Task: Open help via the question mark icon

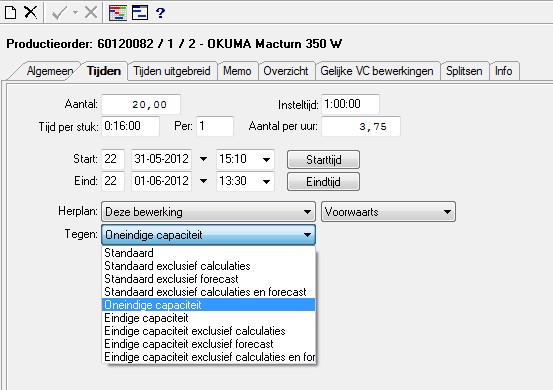Action: (x=160, y=13)
